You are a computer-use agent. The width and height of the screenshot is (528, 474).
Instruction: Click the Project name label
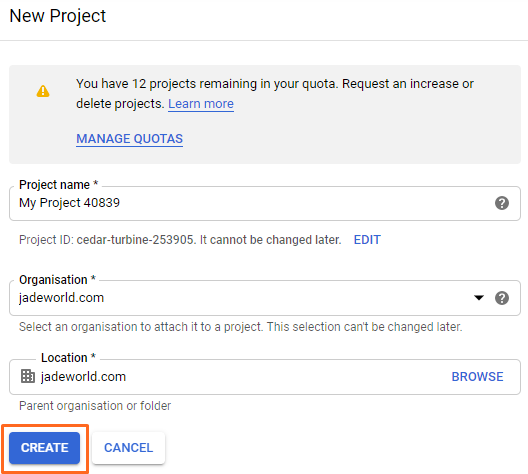point(58,184)
